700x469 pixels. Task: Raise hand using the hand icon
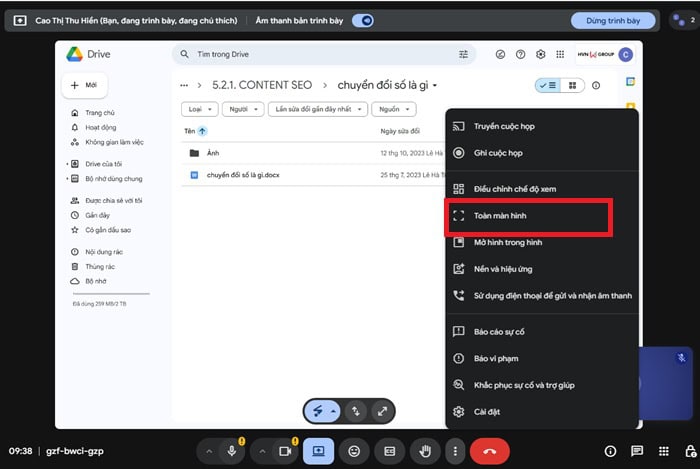423,451
